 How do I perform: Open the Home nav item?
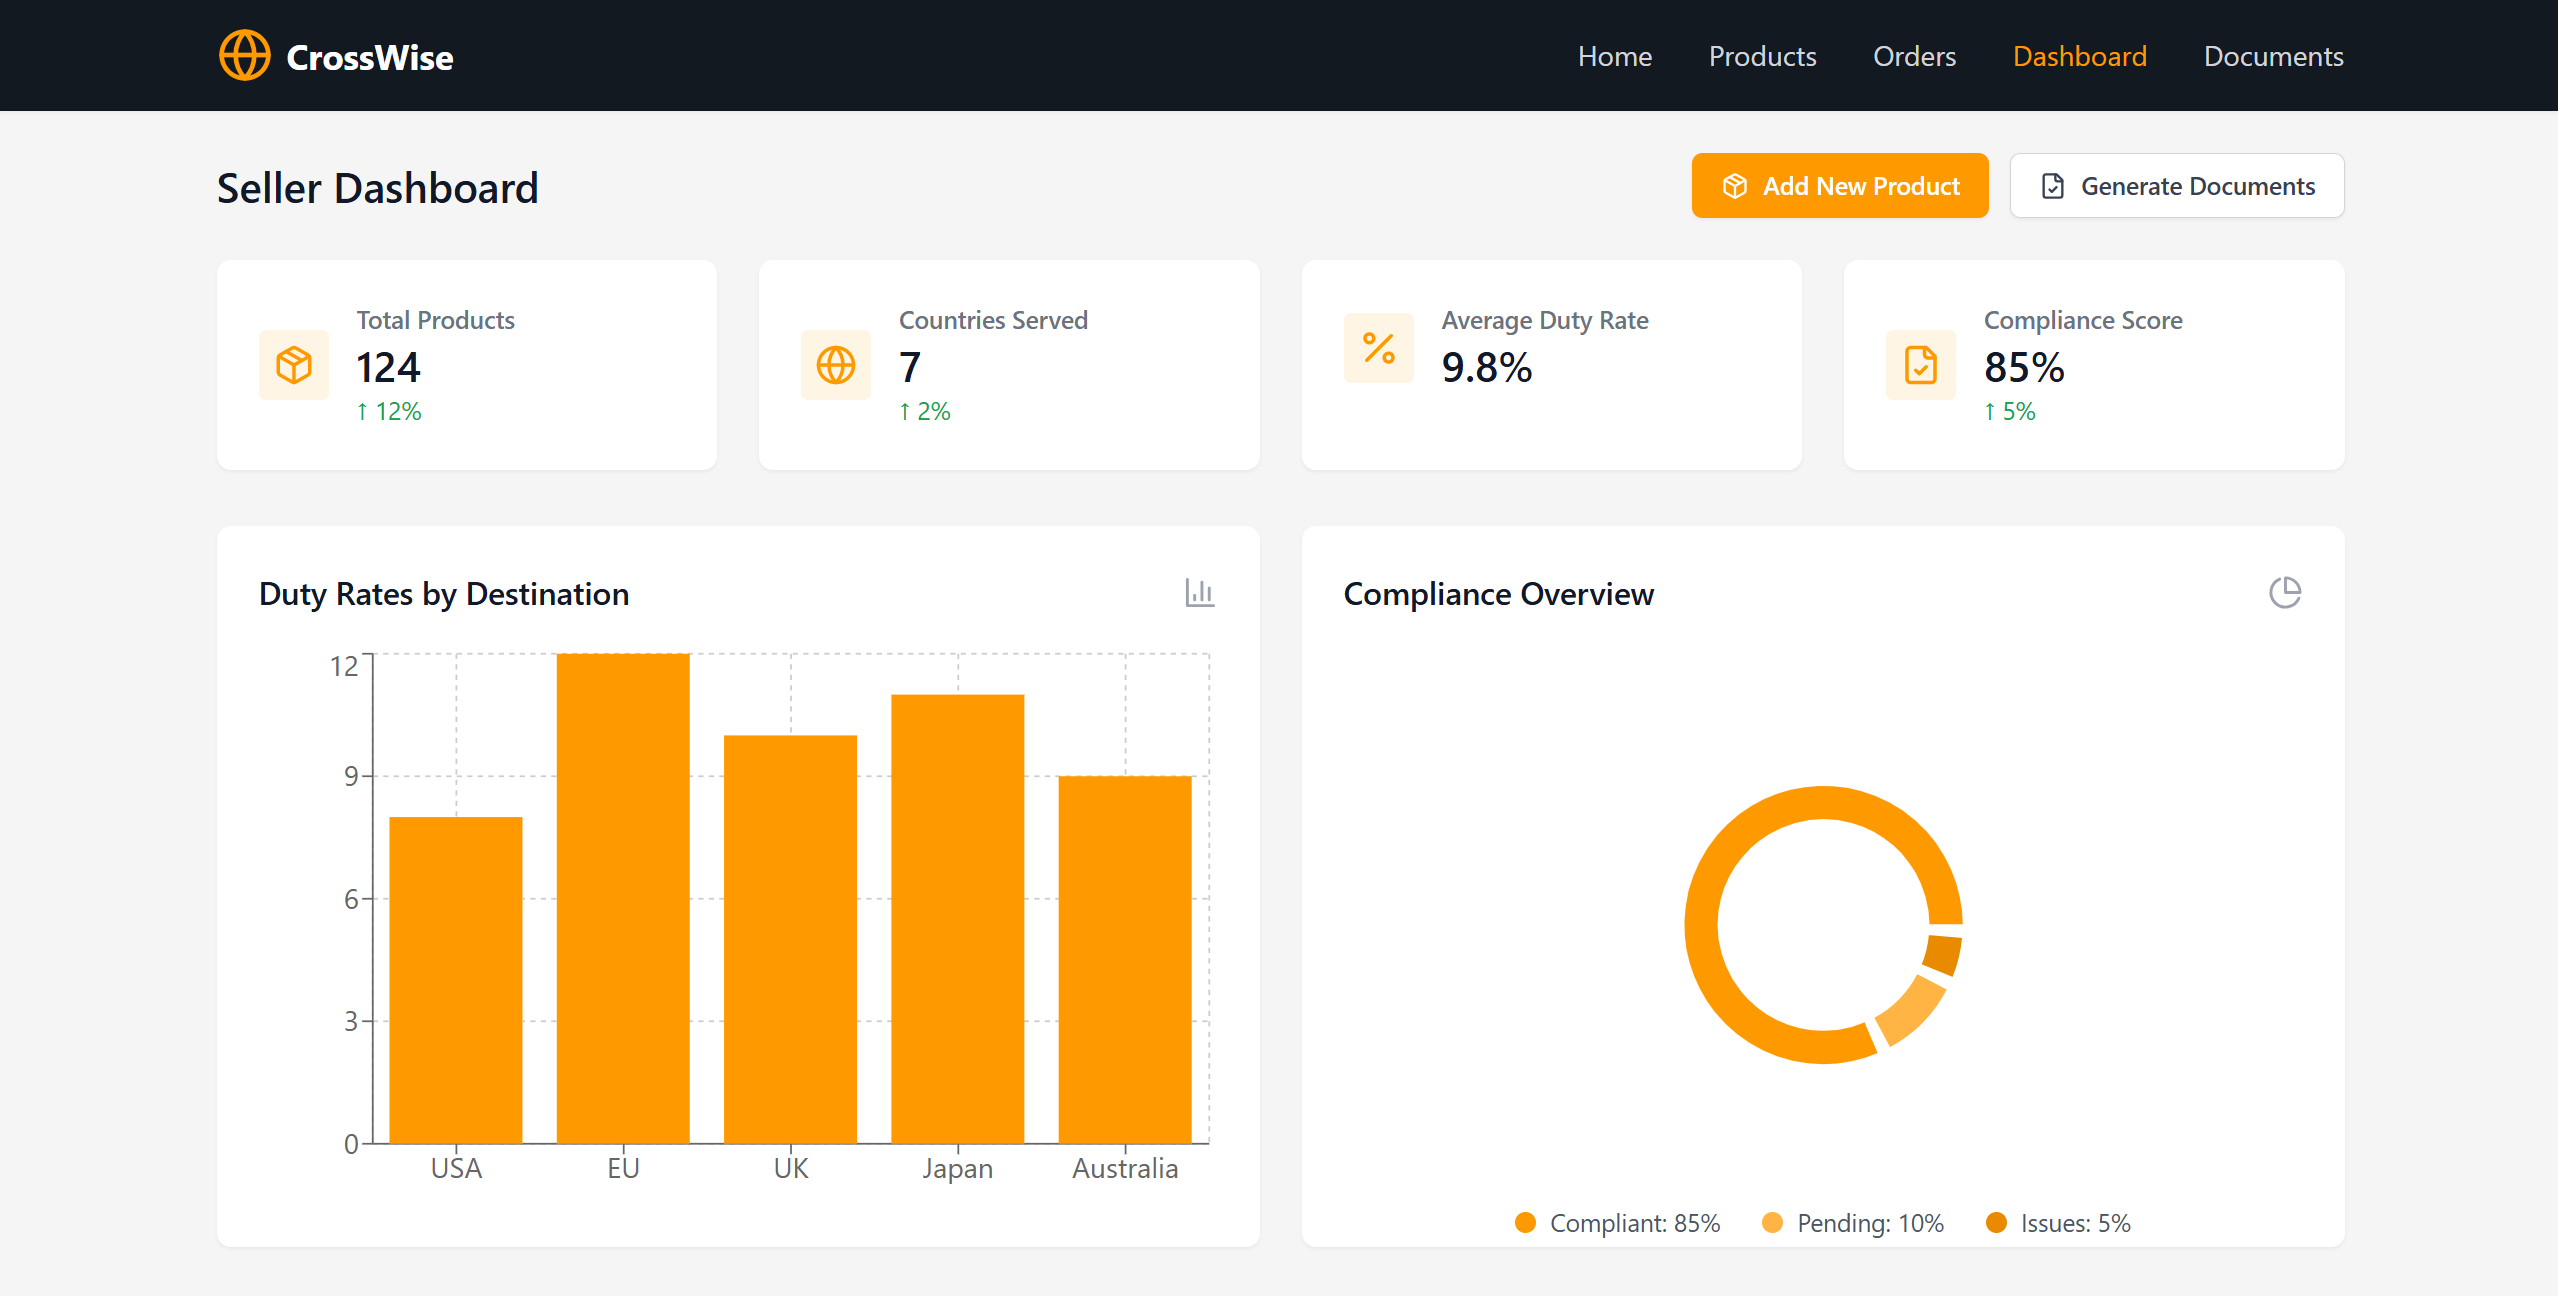pyautogui.click(x=1615, y=56)
